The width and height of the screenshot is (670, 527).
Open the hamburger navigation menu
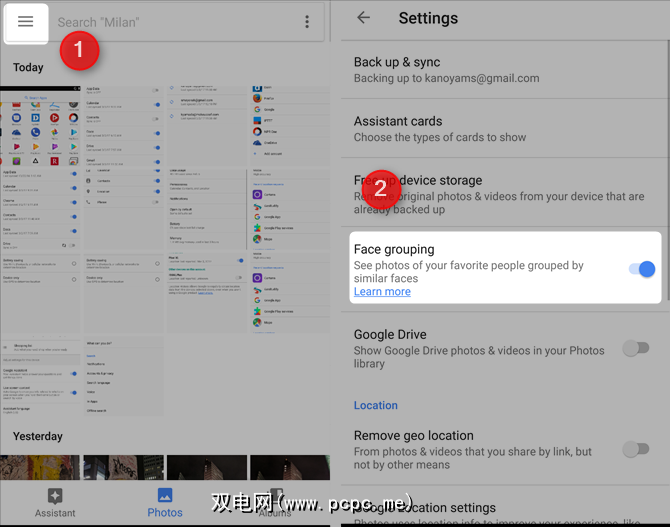(x=26, y=21)
